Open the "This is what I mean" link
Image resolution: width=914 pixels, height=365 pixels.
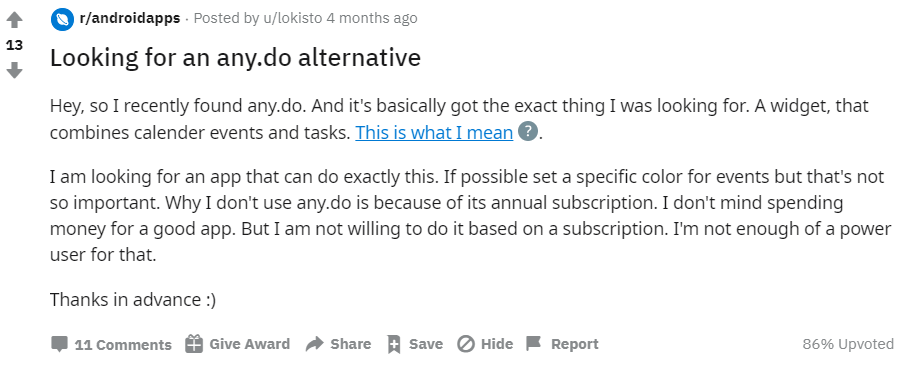click(434, 132)
